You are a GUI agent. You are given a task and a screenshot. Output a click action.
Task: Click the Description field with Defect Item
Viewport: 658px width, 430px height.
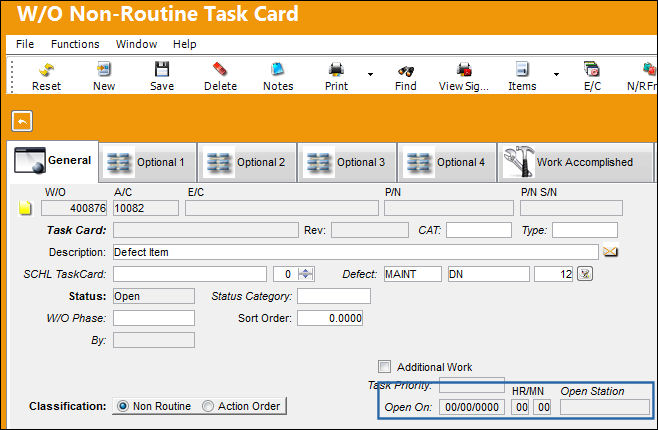point(355,252)
